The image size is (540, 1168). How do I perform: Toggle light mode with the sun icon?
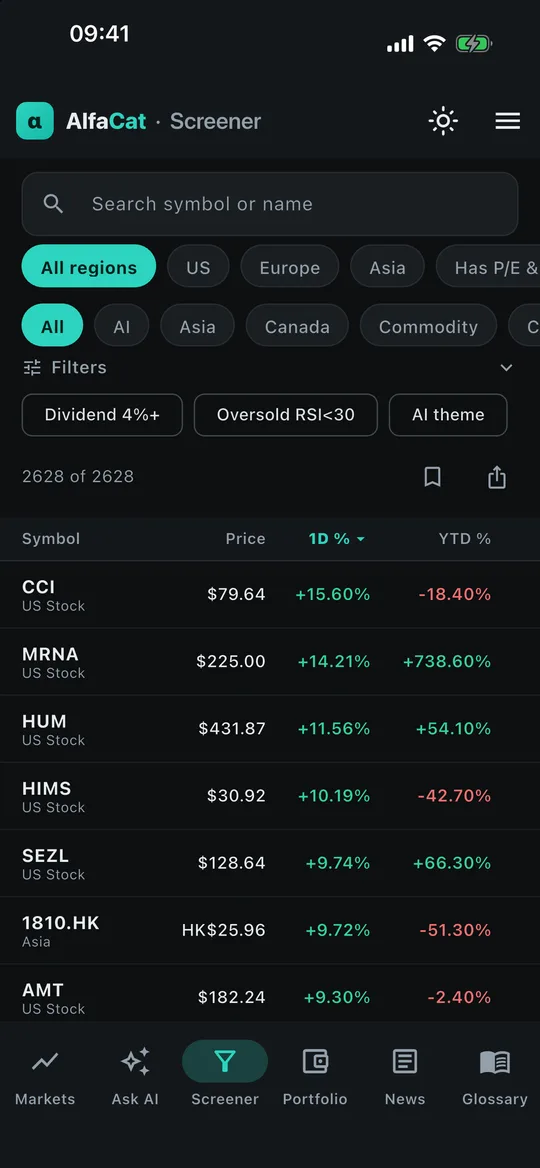click(443, 121)
